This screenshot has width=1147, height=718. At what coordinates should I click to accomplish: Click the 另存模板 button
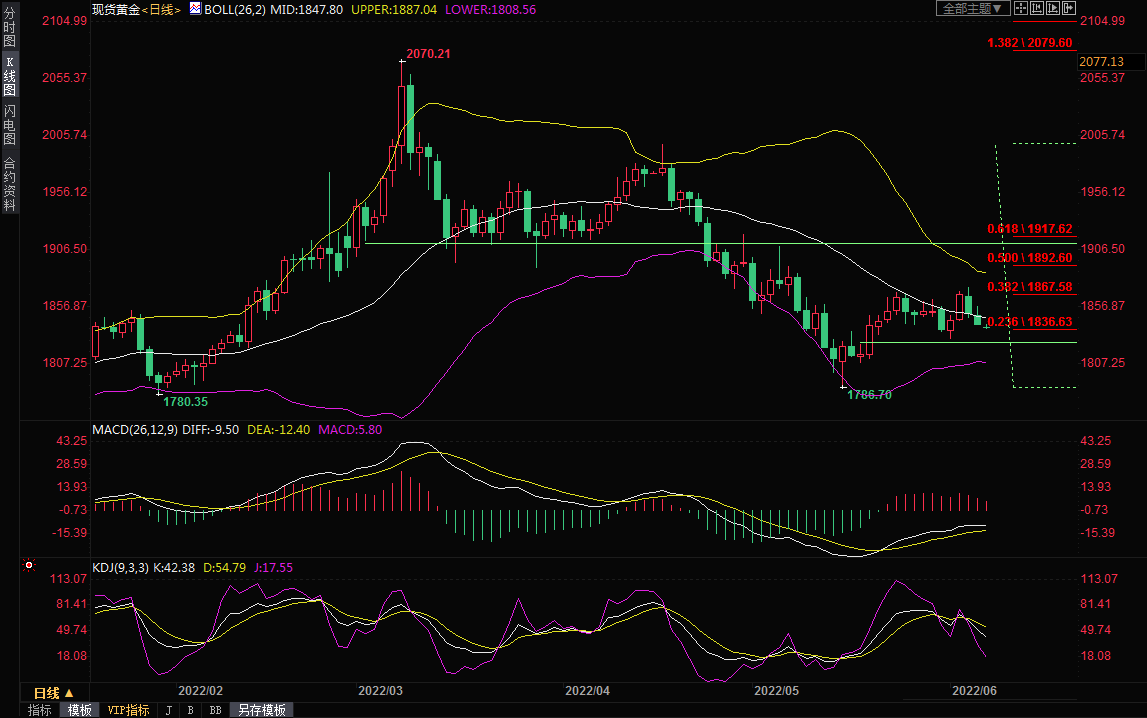click(x=262, y=710)
